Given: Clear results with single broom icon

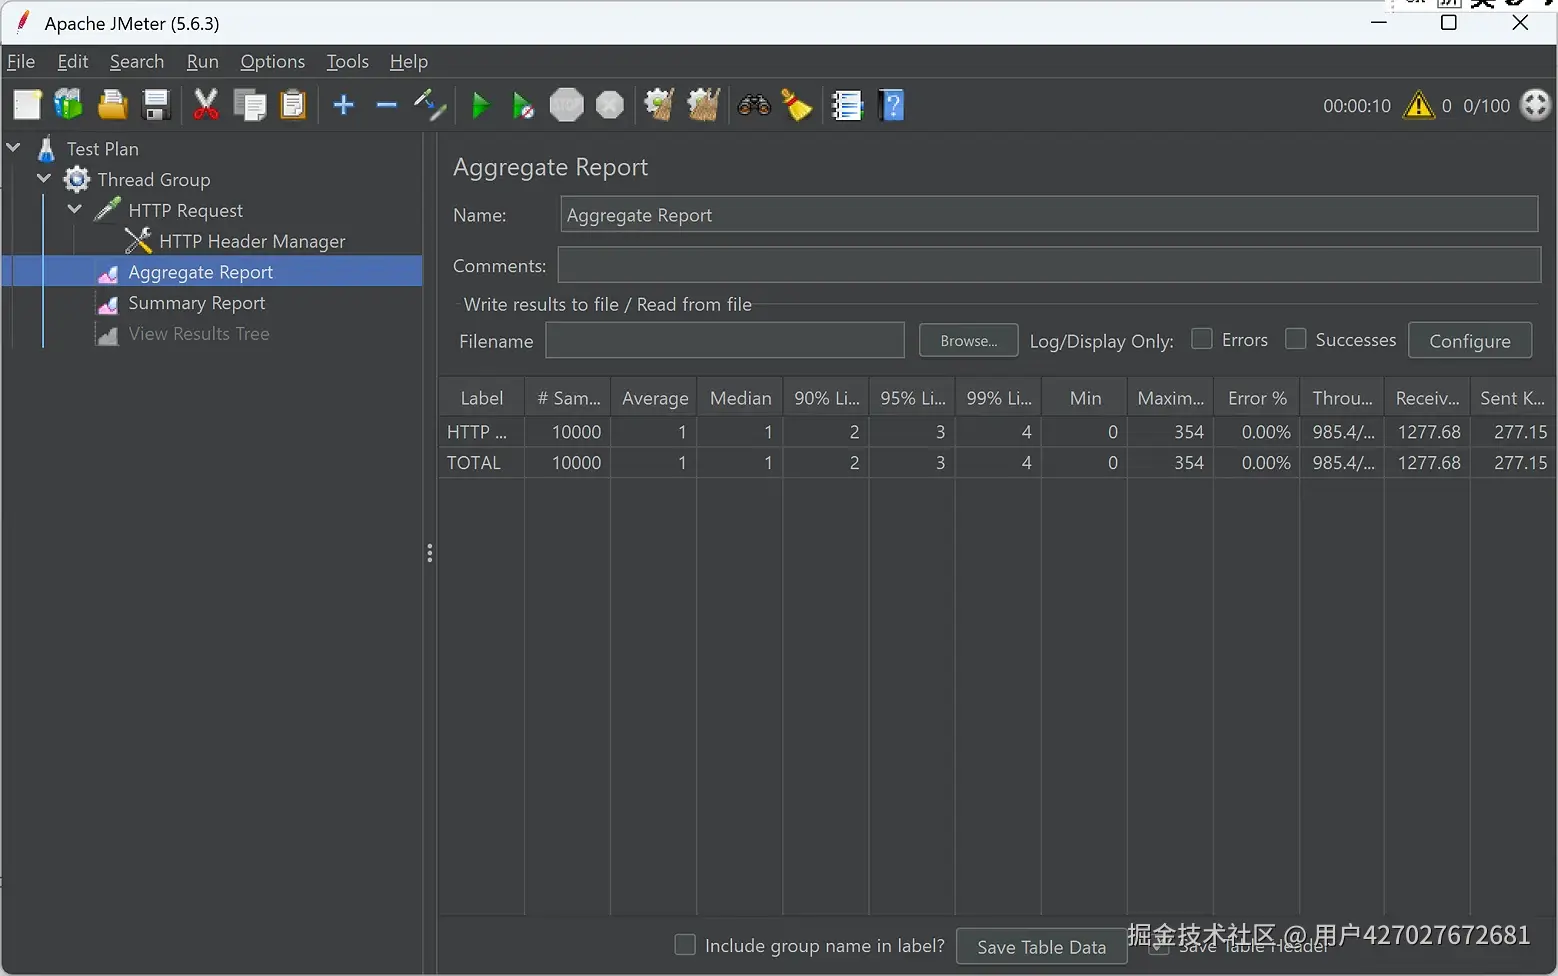Looking at the screenshot, I should (659, 105).
